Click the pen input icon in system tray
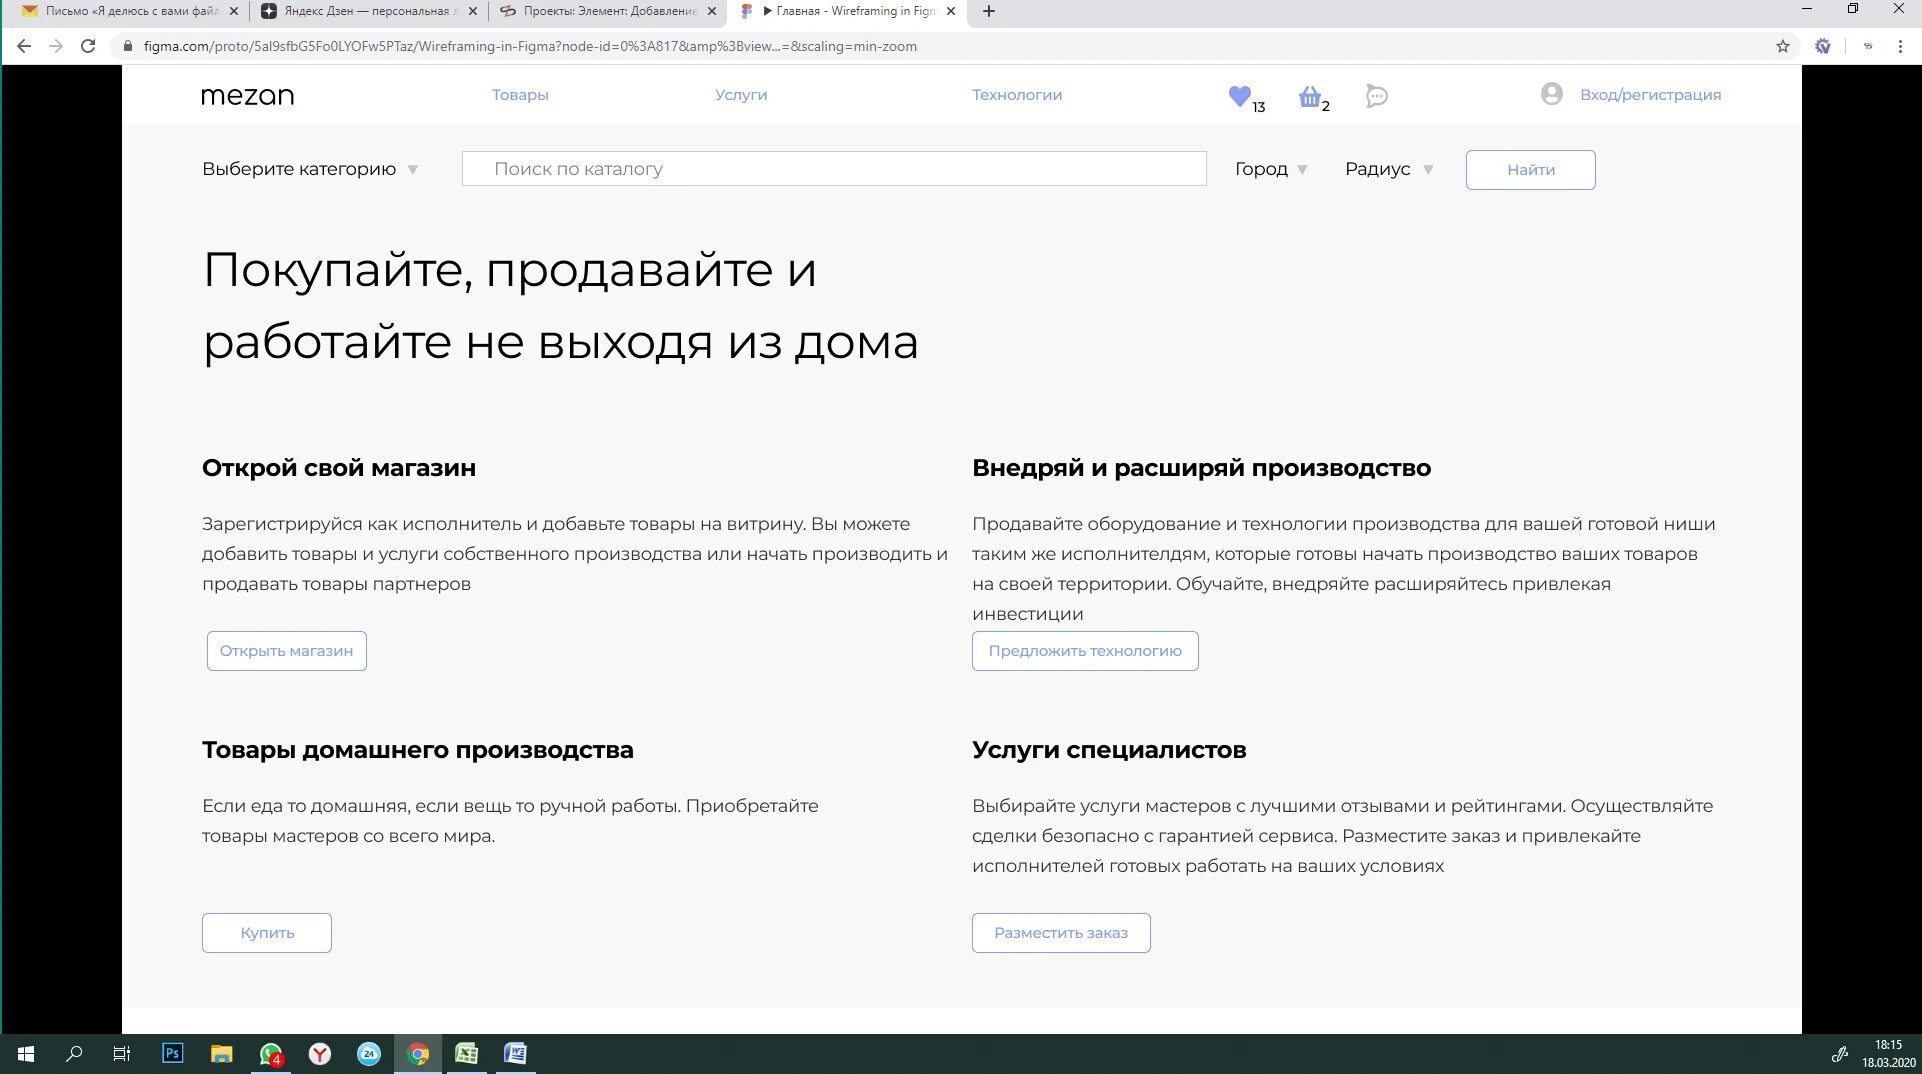 click(1839, 1054)
